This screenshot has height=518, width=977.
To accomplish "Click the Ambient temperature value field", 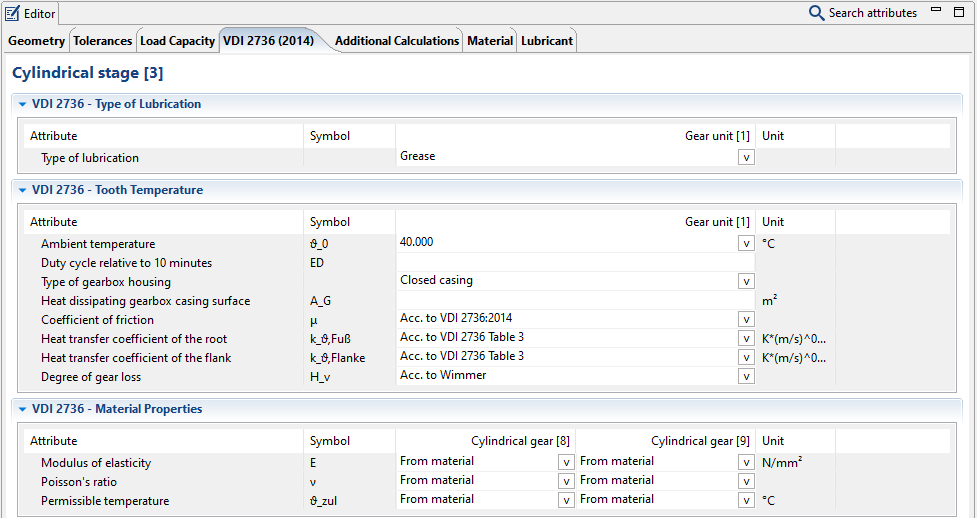I will point(565,243).
